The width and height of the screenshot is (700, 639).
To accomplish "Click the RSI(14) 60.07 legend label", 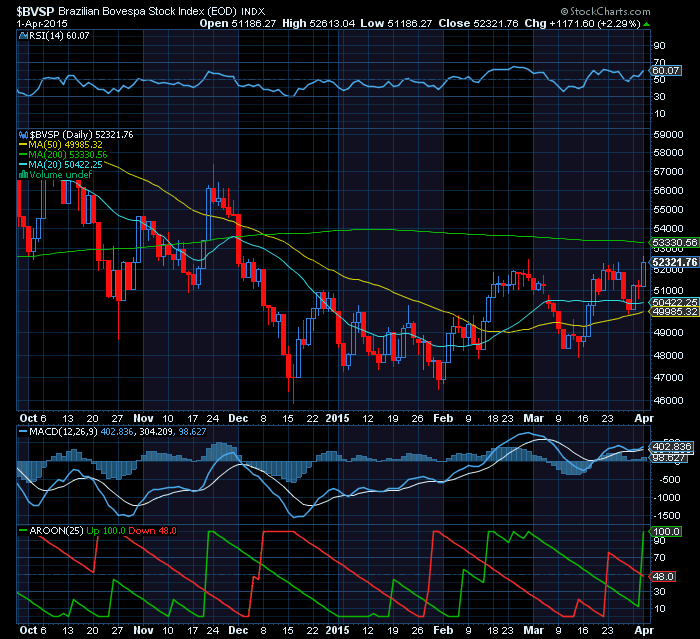I will pos(59,36).
